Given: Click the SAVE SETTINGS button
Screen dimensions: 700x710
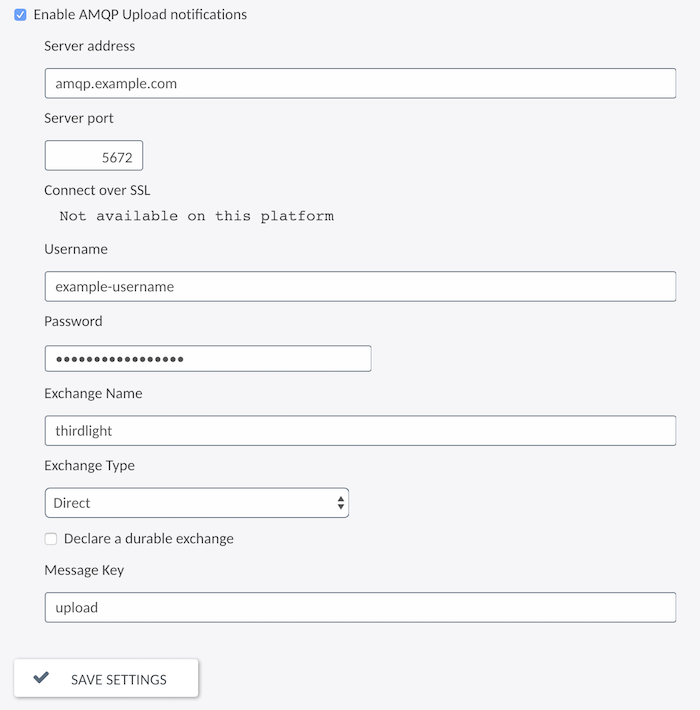Looking at the screenshot, I should (106, 678).
